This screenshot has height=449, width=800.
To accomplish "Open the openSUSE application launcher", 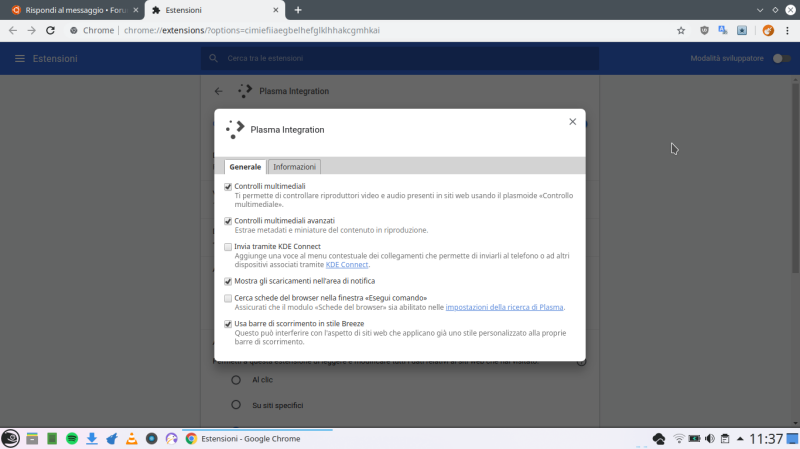I will (10, 438).
